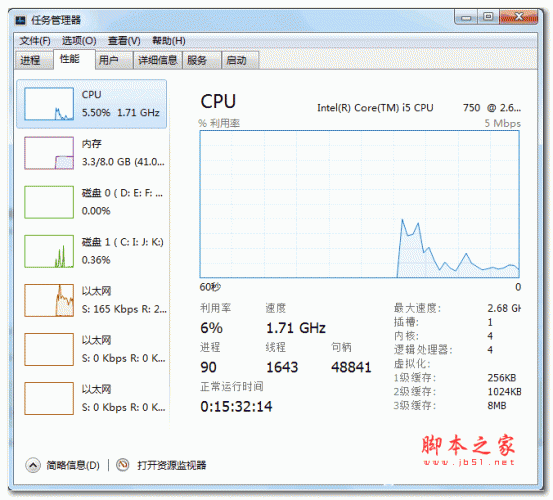Click the 磁盘 1 value 0.36%
Image resolution: width=553 pixels, height=500 pixels.
click(x=96, y=260)
